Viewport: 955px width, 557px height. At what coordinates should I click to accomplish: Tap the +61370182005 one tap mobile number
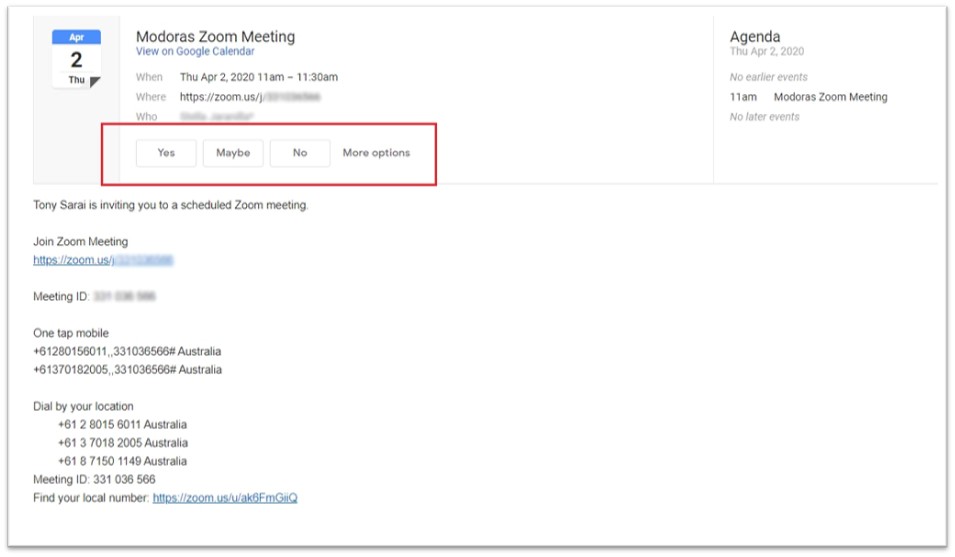[127, 370]
